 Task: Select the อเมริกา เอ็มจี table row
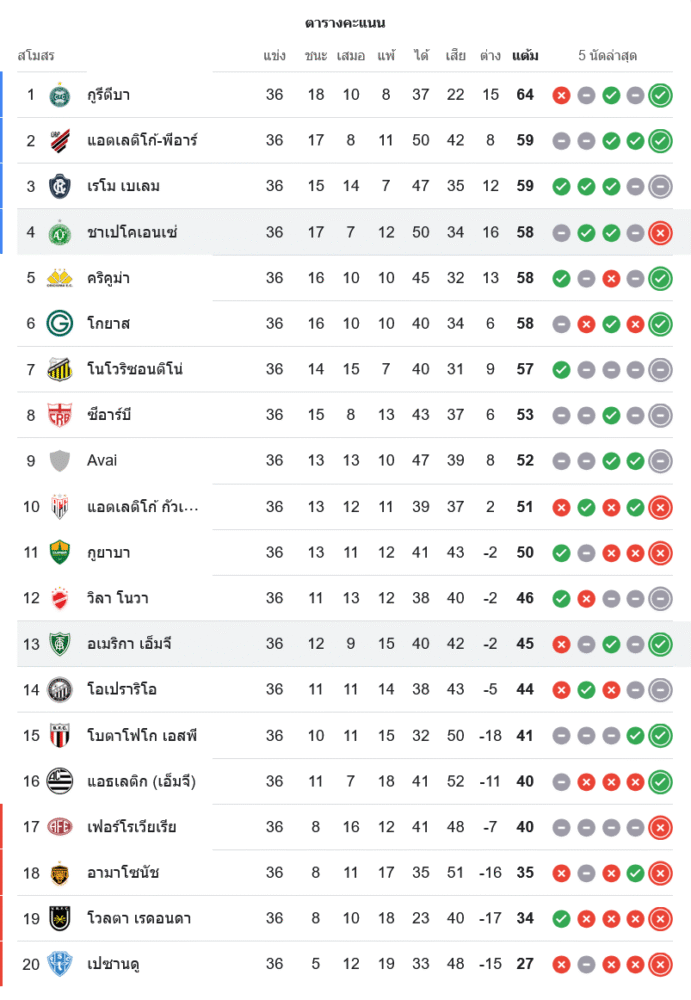[345, 644]
